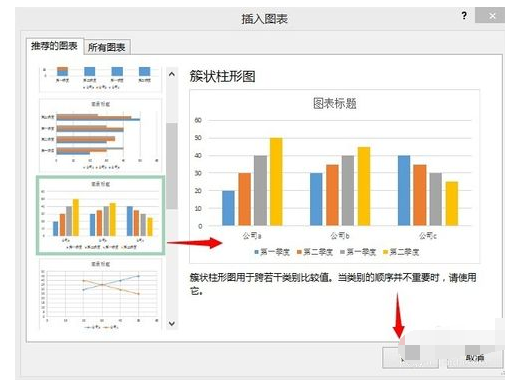Screen dimensions: 505x380
Task: Open the 所有图表 tab
Action: click(107, 47)
